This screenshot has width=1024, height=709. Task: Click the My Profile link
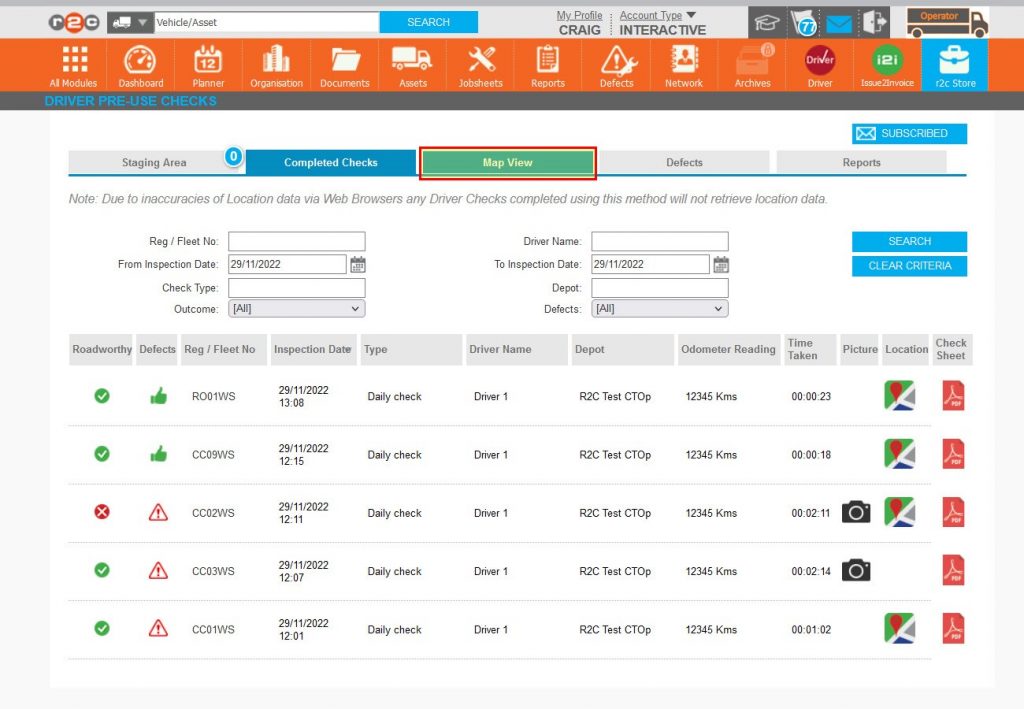pyautogui.click(x=579, y=15)
